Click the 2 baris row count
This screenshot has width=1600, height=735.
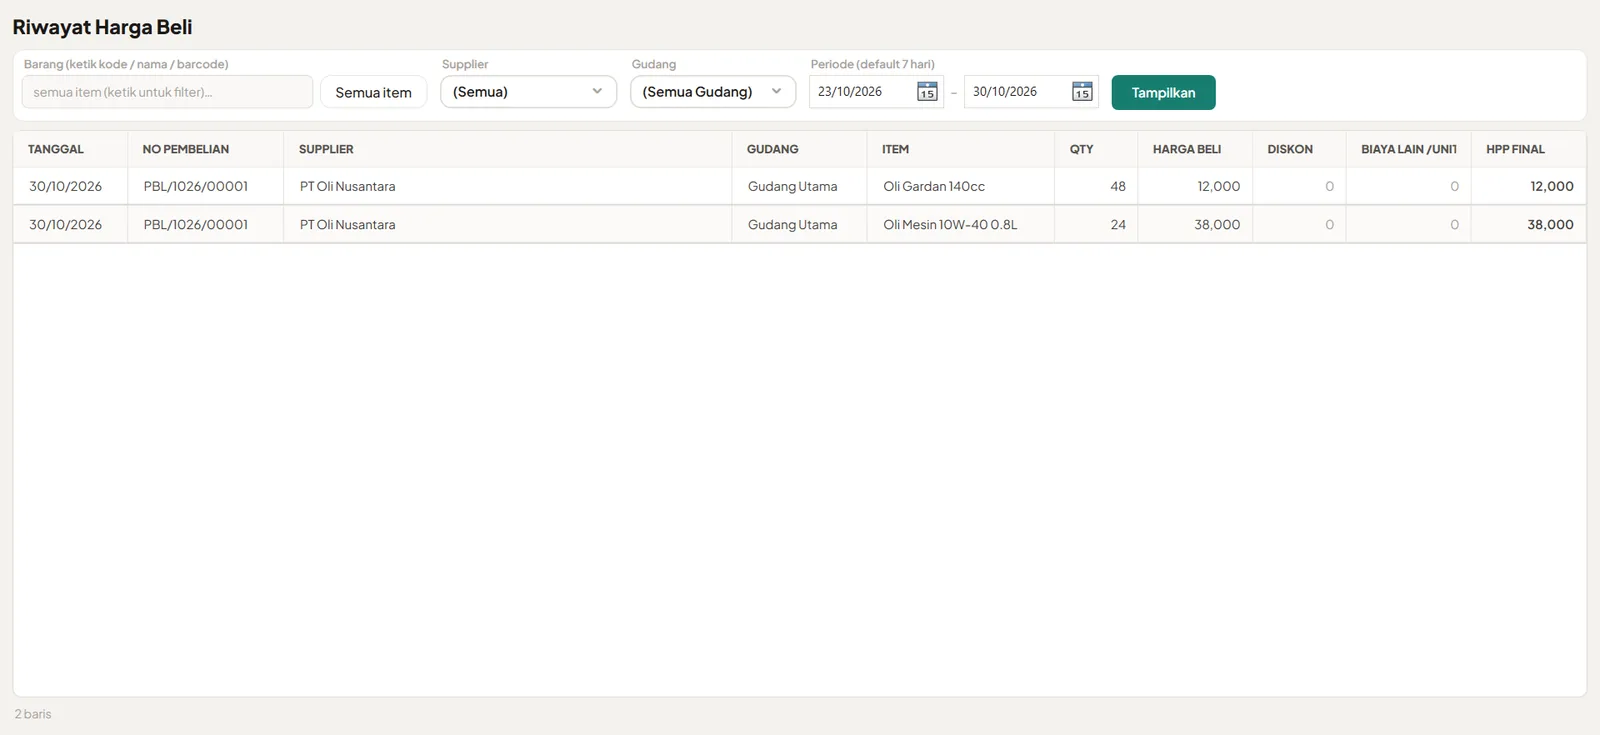33,714
